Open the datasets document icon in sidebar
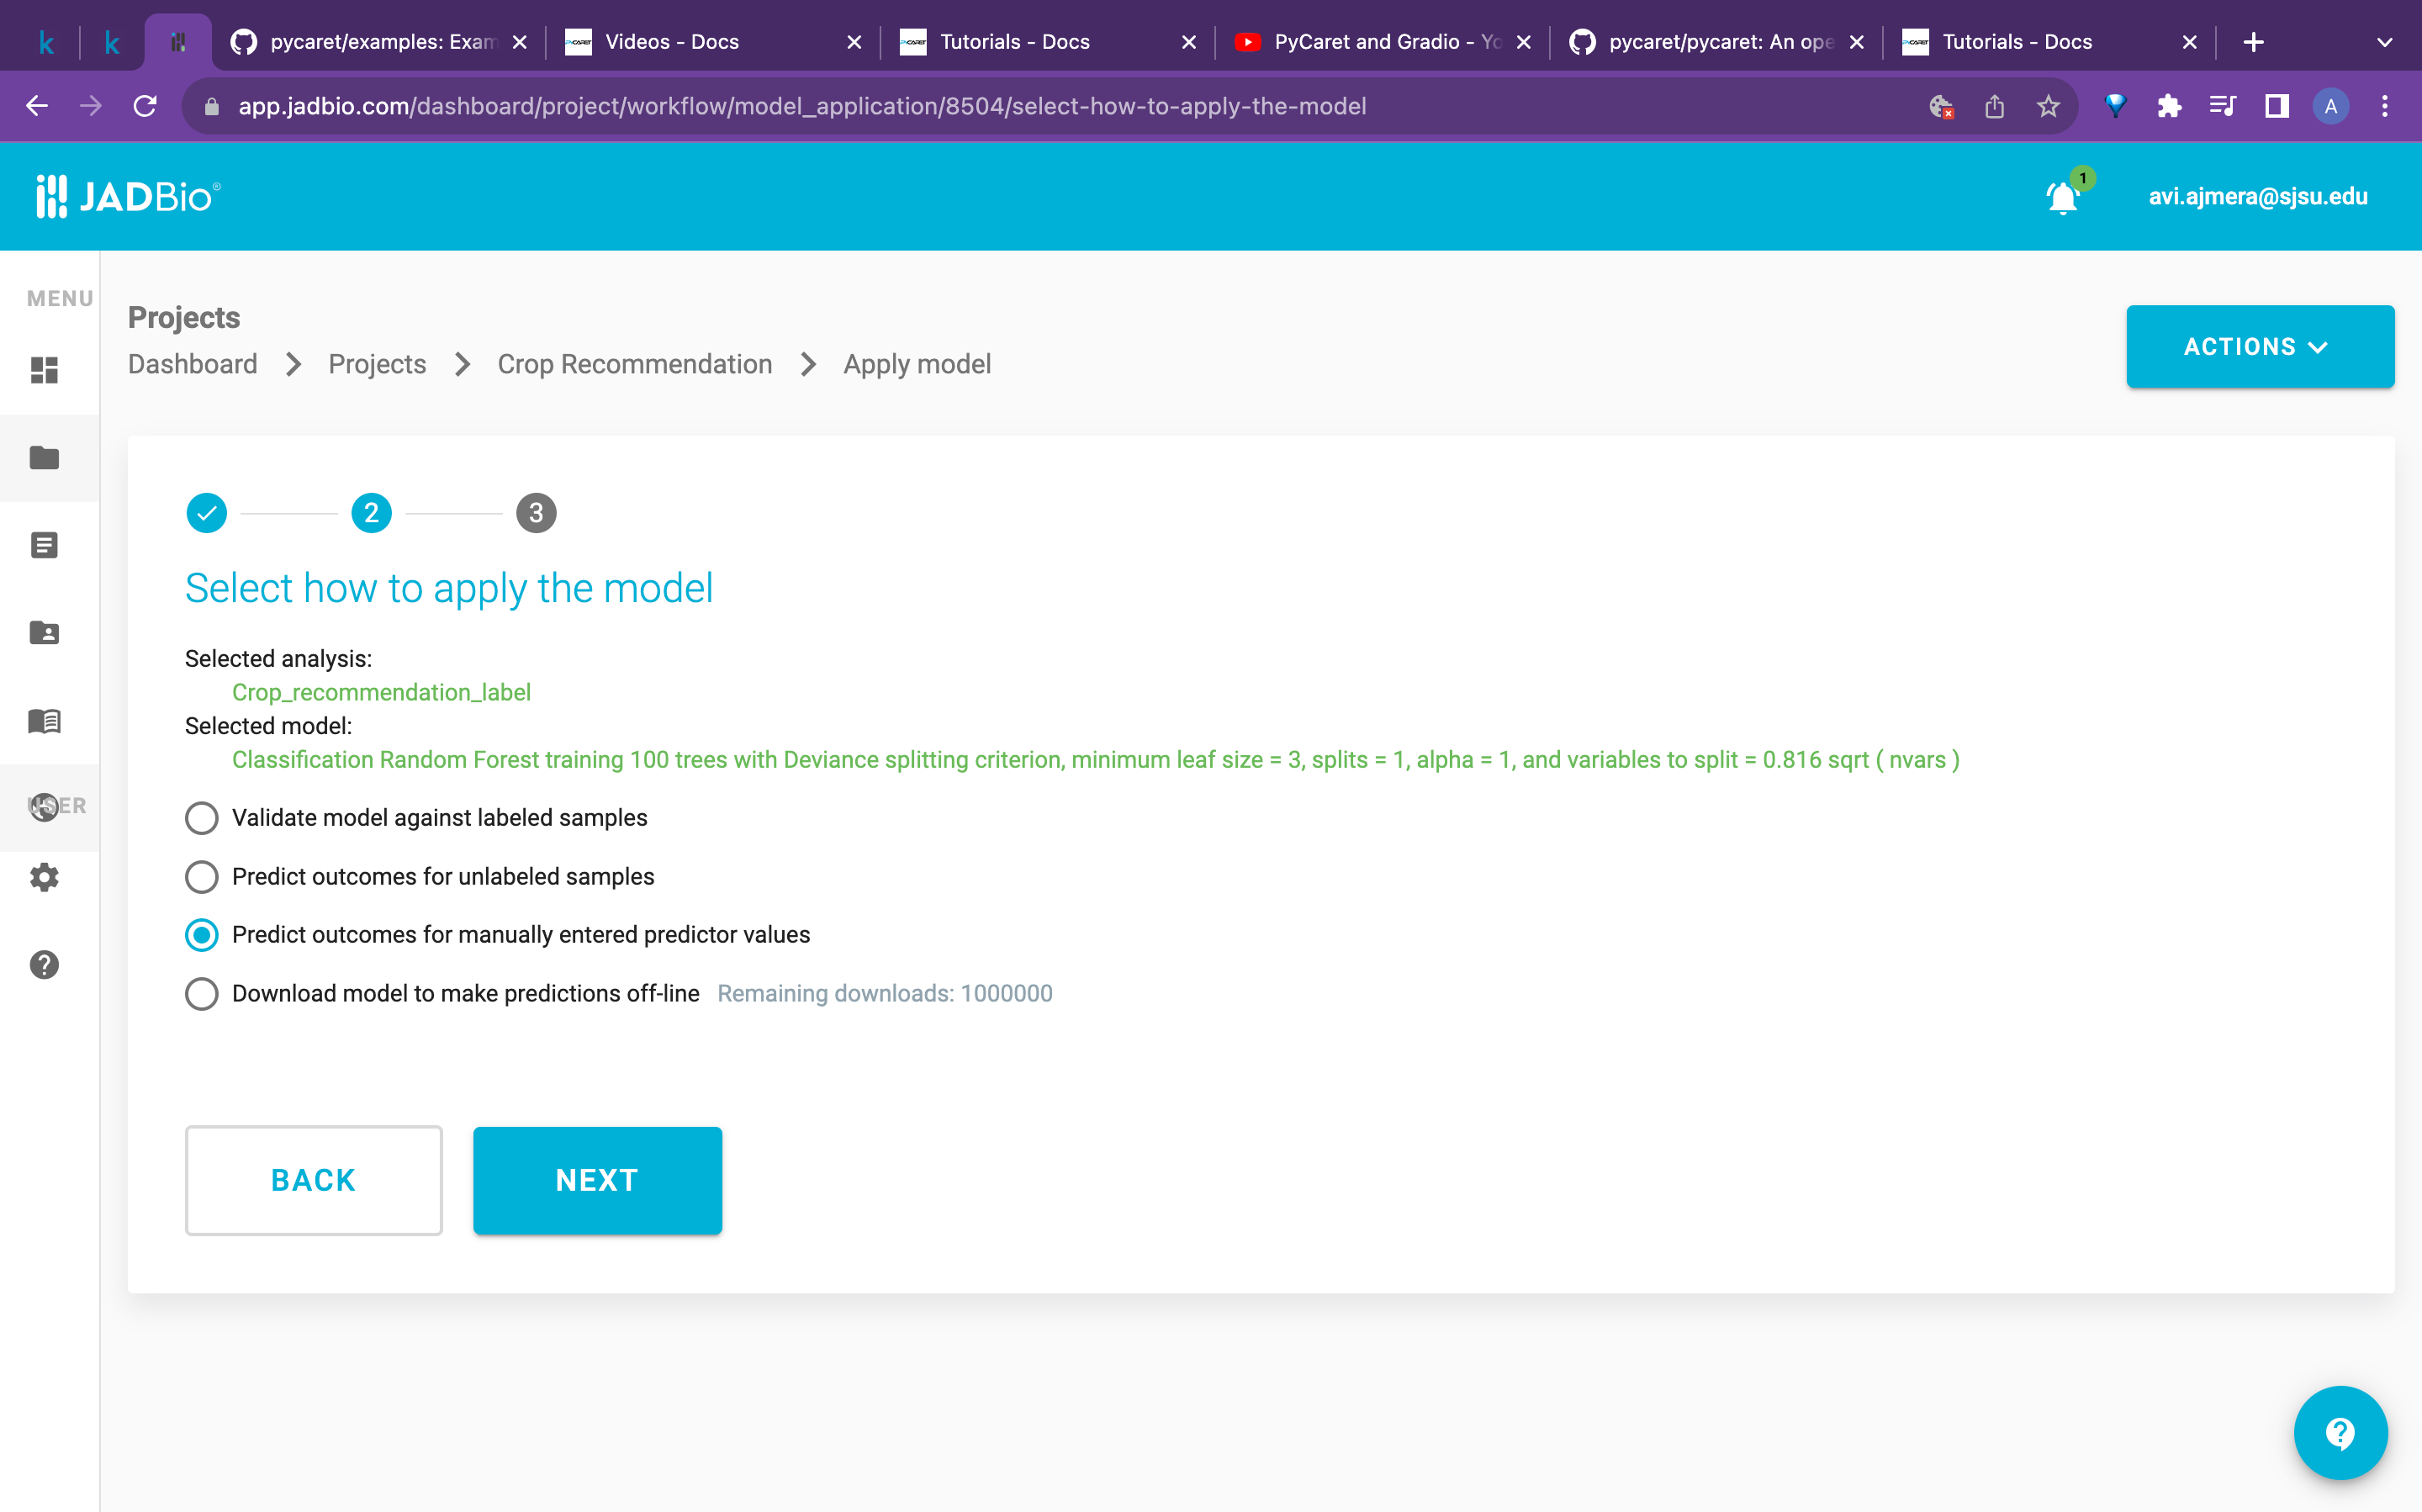This screenshot has height=1512, width=2422. pyautogui.click(x=44, y=545)
